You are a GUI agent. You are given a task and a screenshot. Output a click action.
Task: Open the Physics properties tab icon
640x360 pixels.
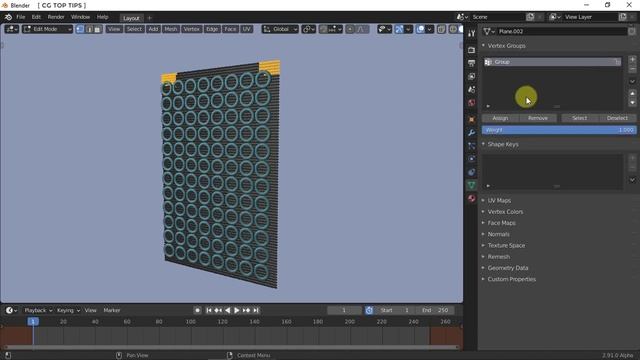click(471, 159)
